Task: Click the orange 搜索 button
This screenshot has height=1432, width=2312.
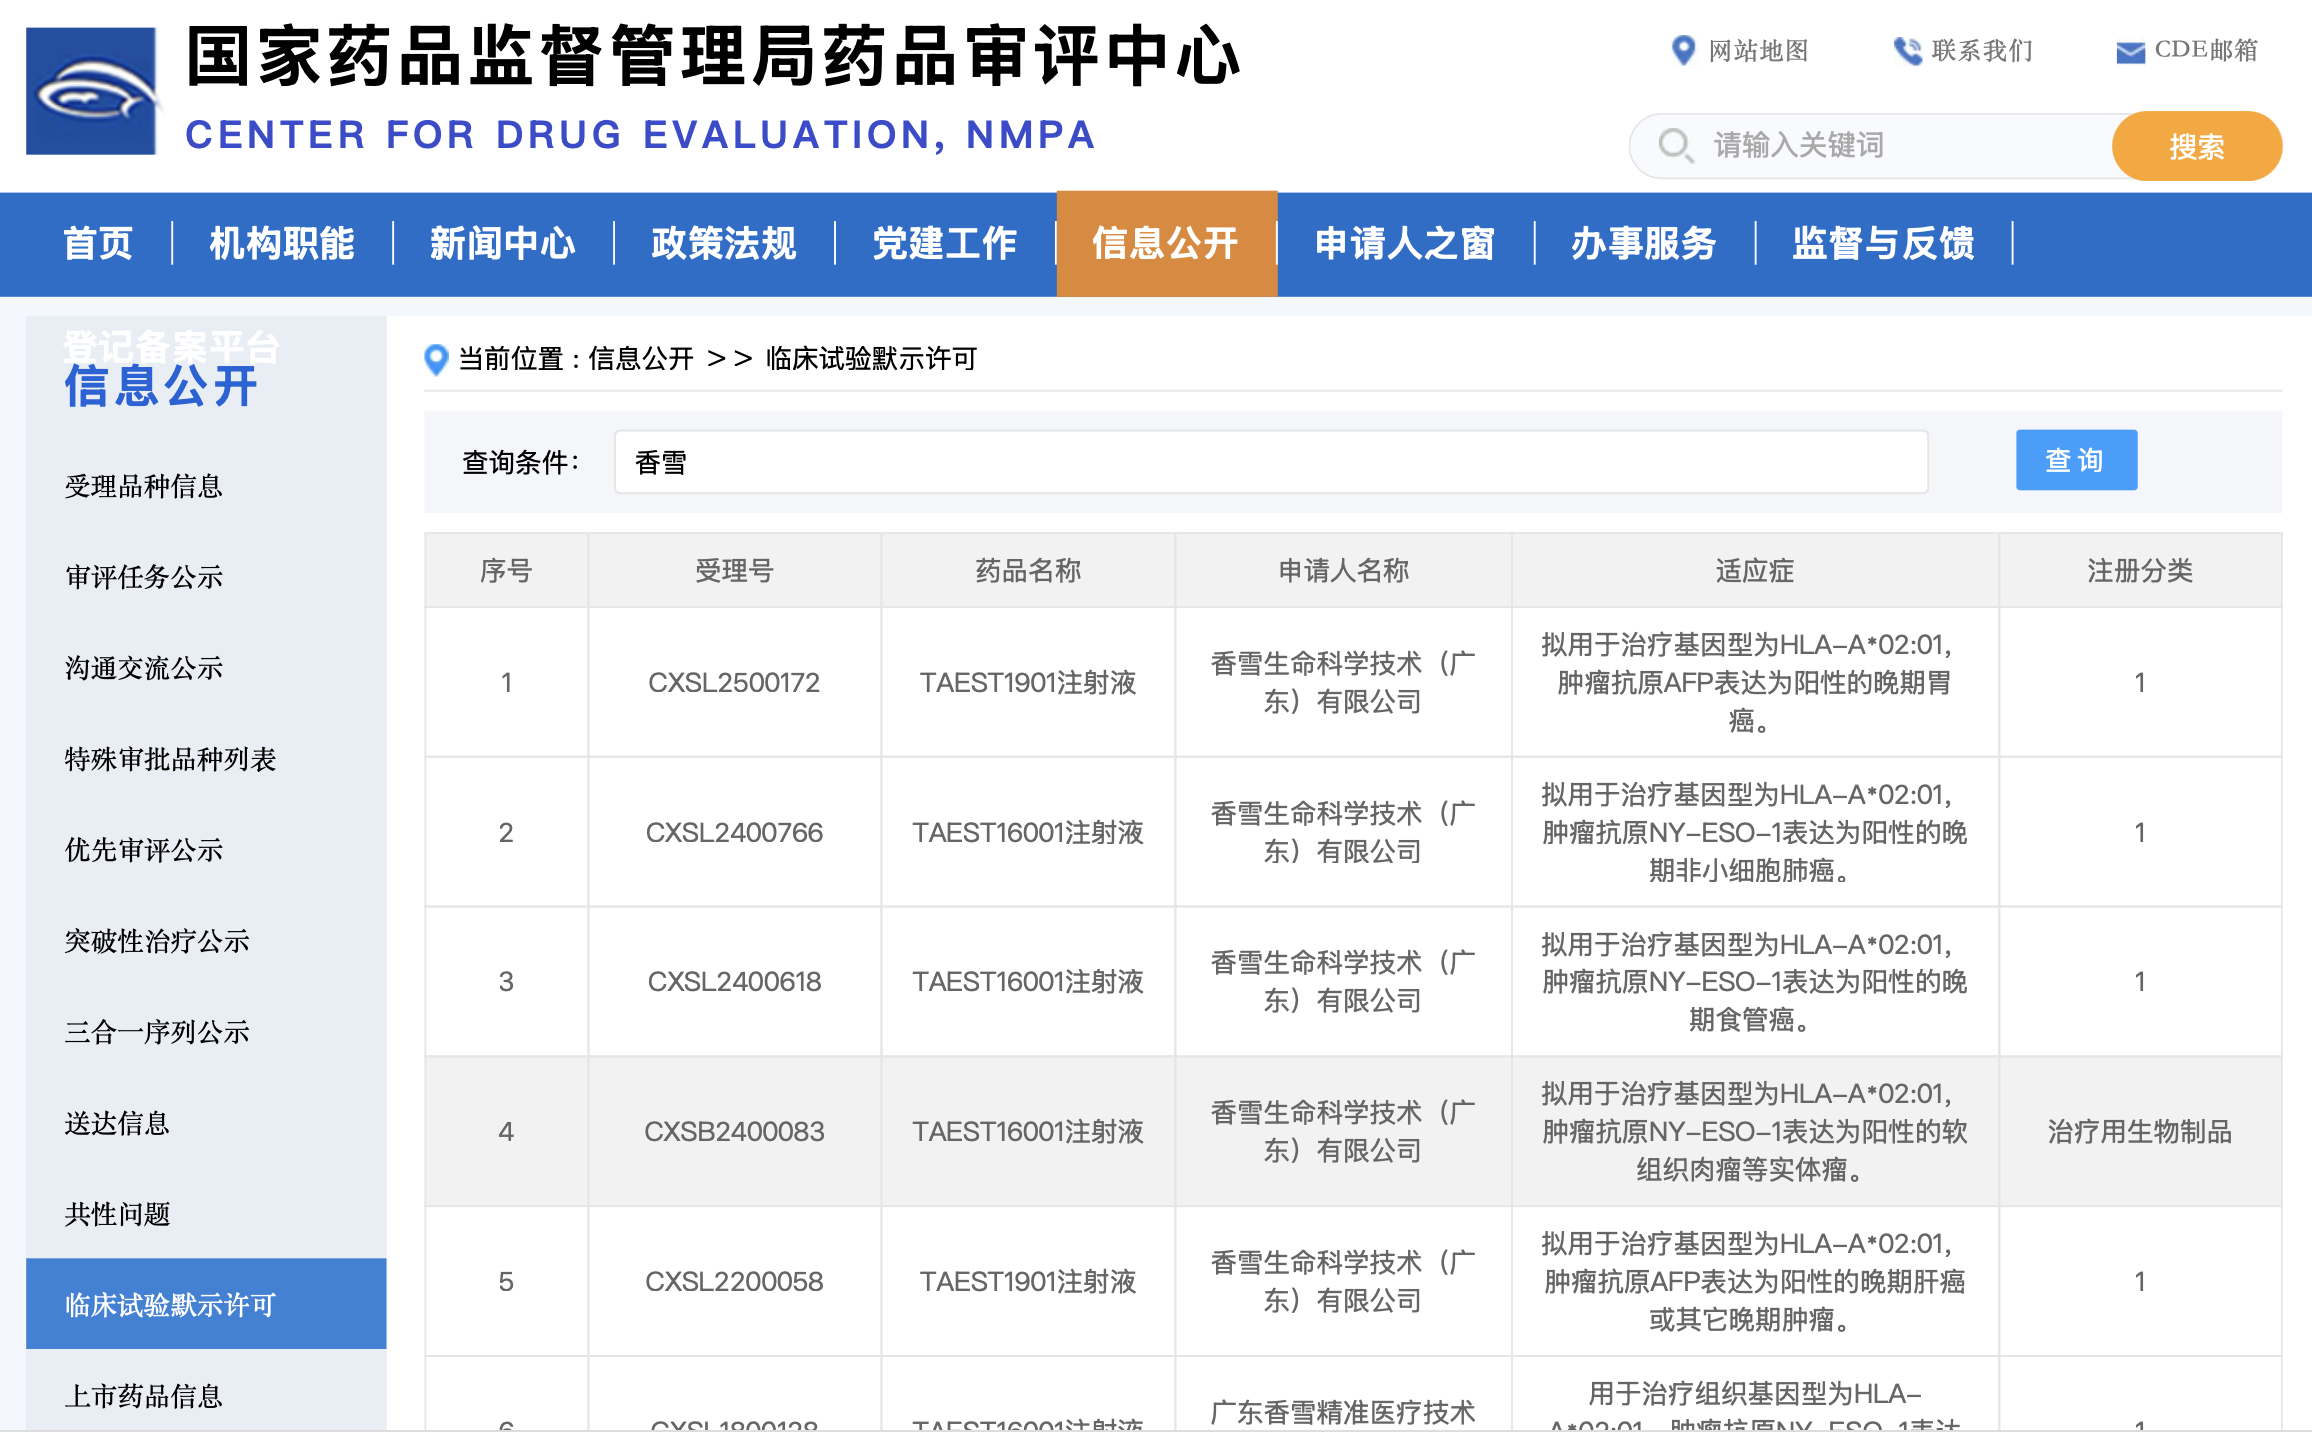Action: click(2196, 146)
